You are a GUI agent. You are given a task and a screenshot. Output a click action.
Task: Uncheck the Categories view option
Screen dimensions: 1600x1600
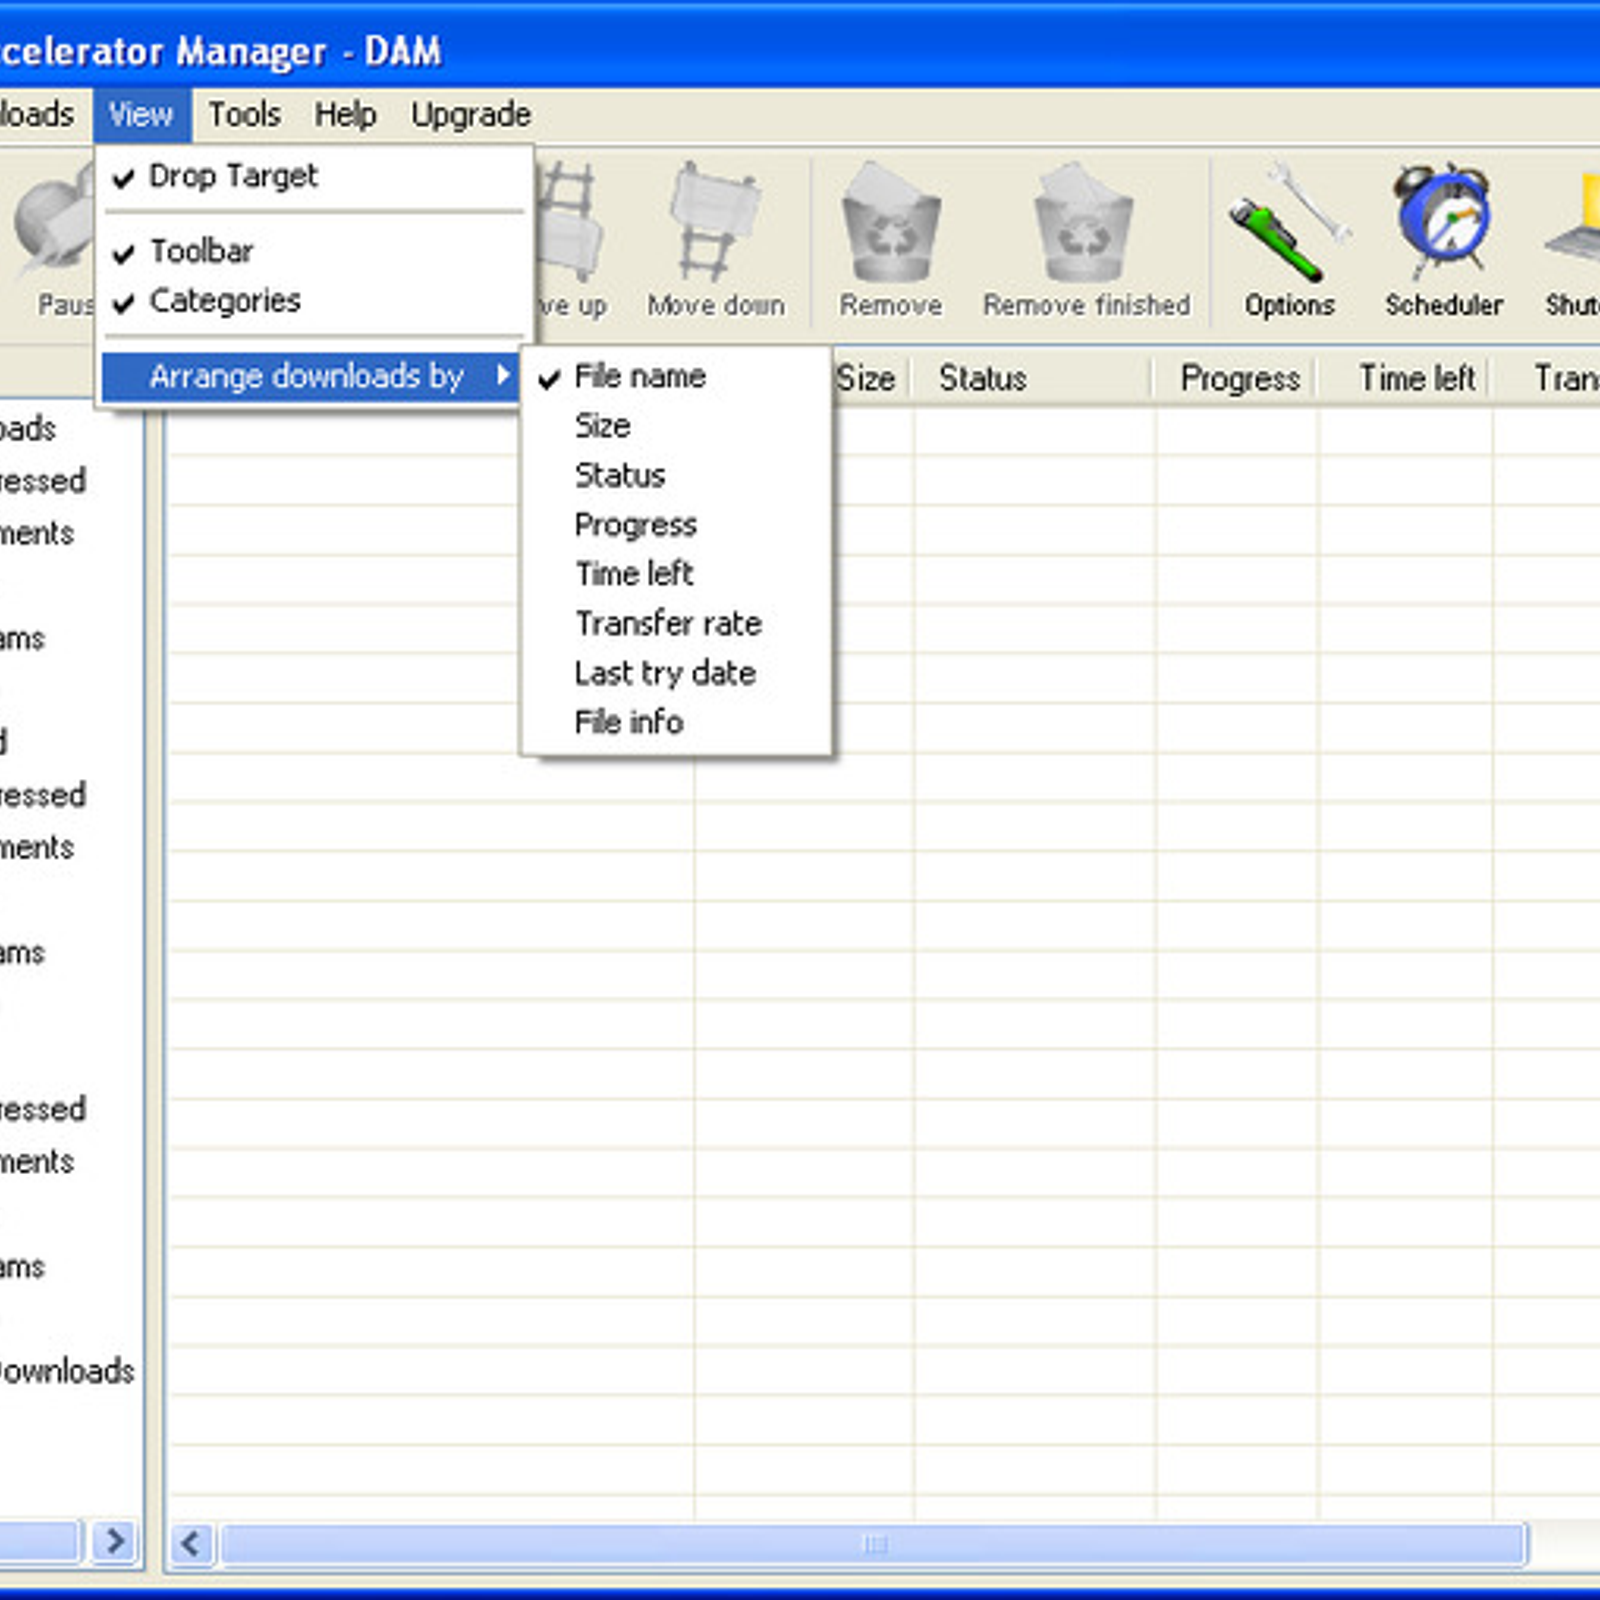313,301
